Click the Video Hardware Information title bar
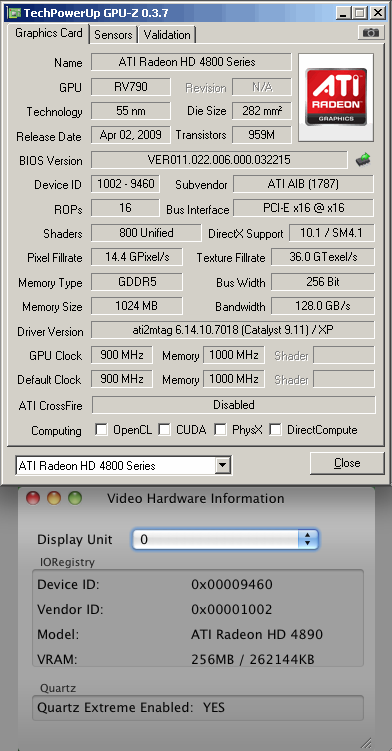The width and height of the screenshot is (392, 751). point(196,498)
